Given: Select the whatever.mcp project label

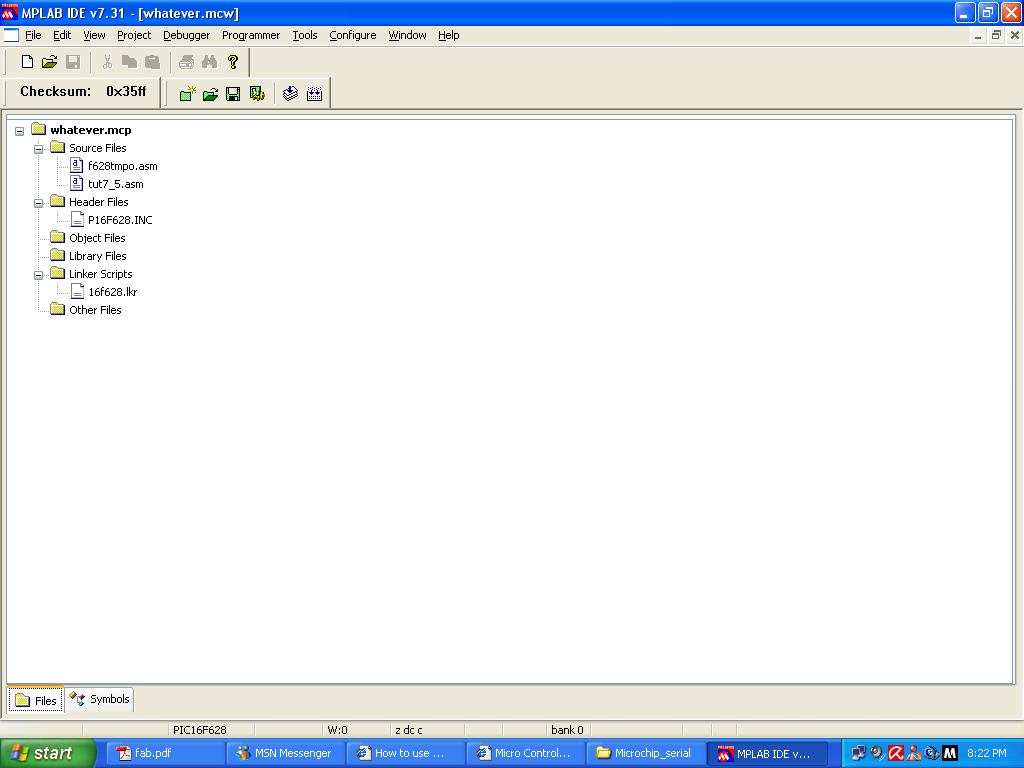Looking at the screenshot, I should pyautogui.click(x=91, y=130).
